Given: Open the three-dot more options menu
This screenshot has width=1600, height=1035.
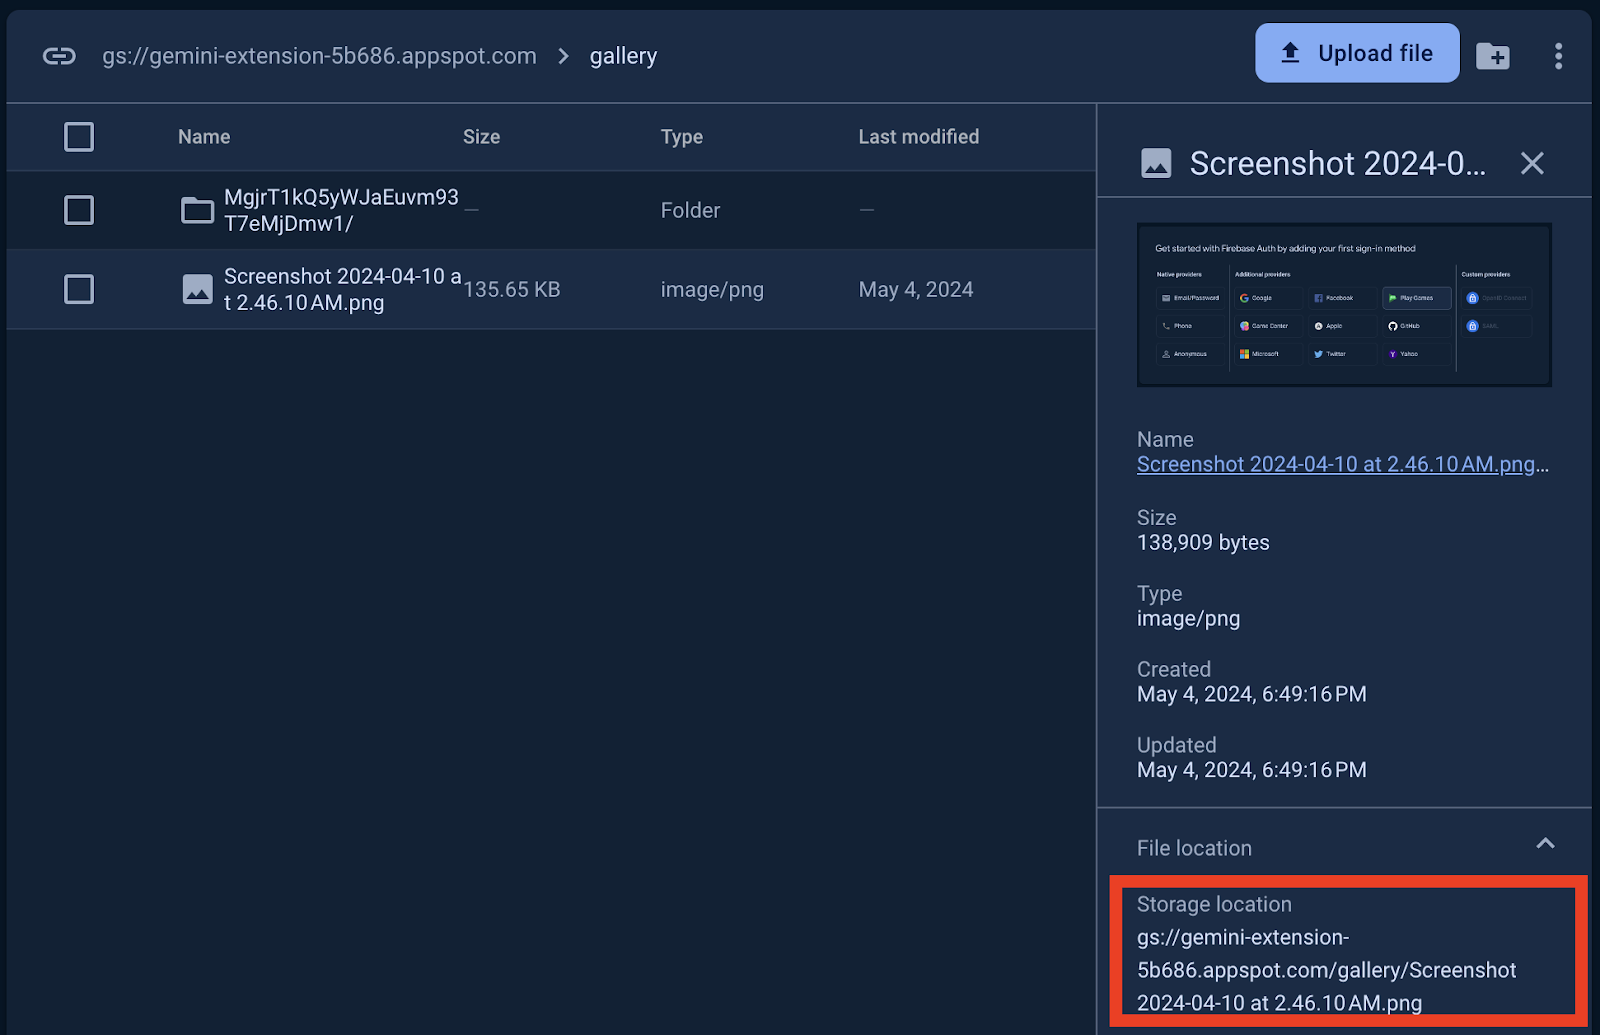Looking at the screenshot, I should pos(1558,56).
